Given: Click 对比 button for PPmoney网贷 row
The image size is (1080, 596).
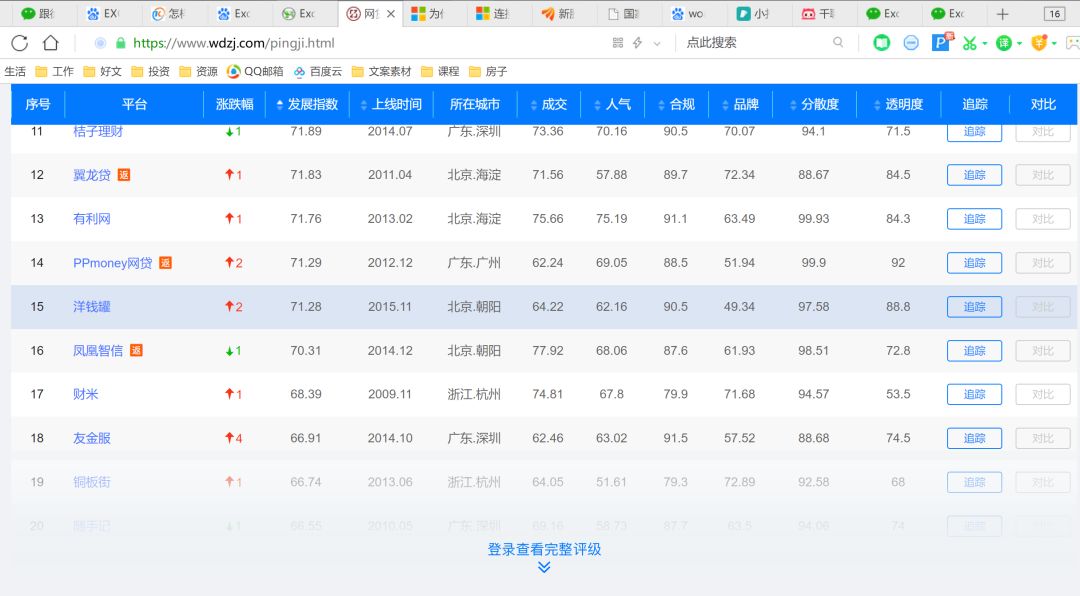Looking at the screenshot, I should click(1043, 263).
